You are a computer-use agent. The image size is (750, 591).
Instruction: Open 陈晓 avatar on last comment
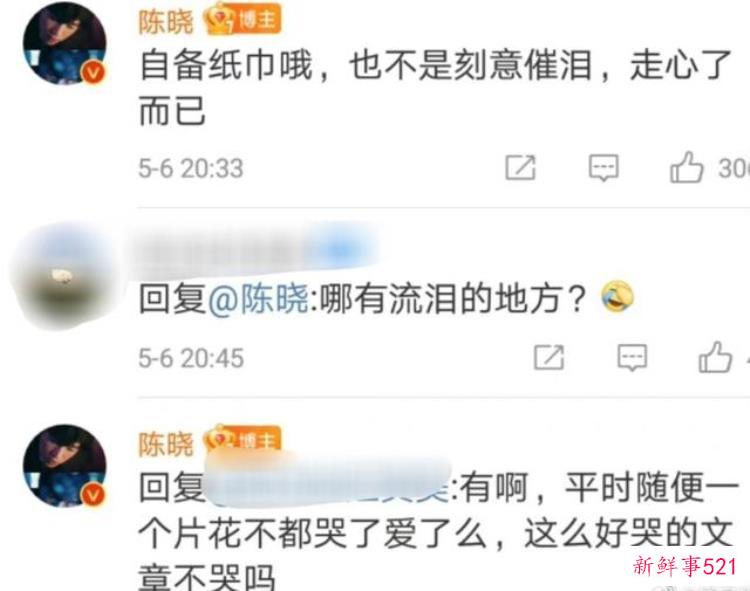pyautogui.click(x=65, y=465)
